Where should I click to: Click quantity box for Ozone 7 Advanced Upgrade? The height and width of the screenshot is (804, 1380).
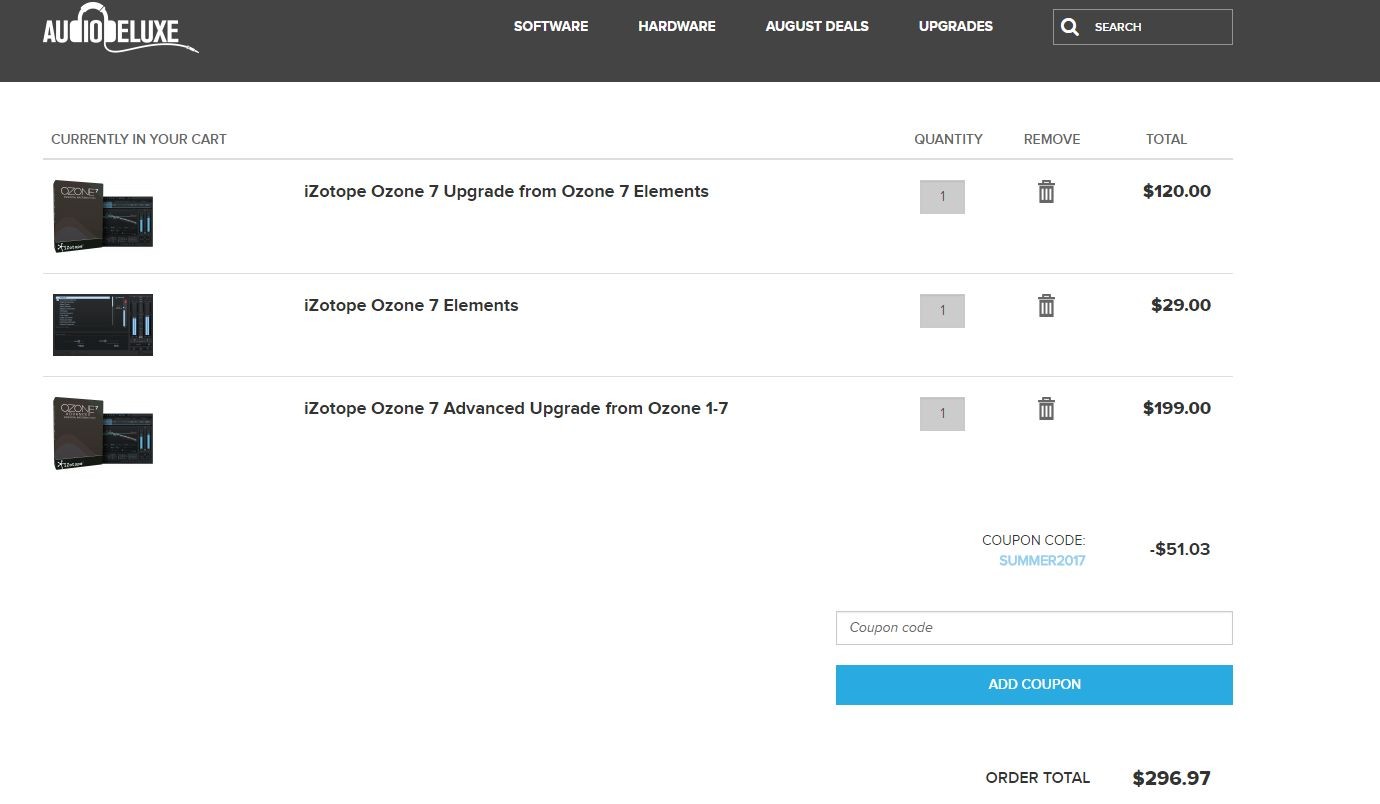(x=942, y=414)
